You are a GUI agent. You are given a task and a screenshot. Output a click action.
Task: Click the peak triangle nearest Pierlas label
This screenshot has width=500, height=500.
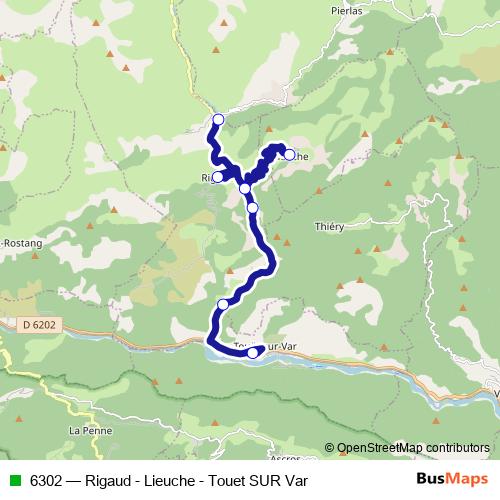point(390,52)
